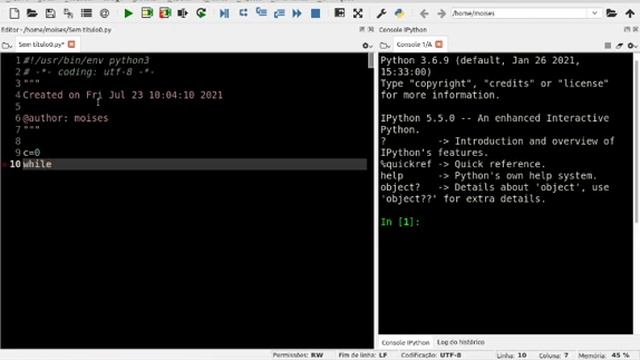The height and width of the screenshot is (360, 640).
Task: Open the file list icon
Action: click(x=86, y=13)
